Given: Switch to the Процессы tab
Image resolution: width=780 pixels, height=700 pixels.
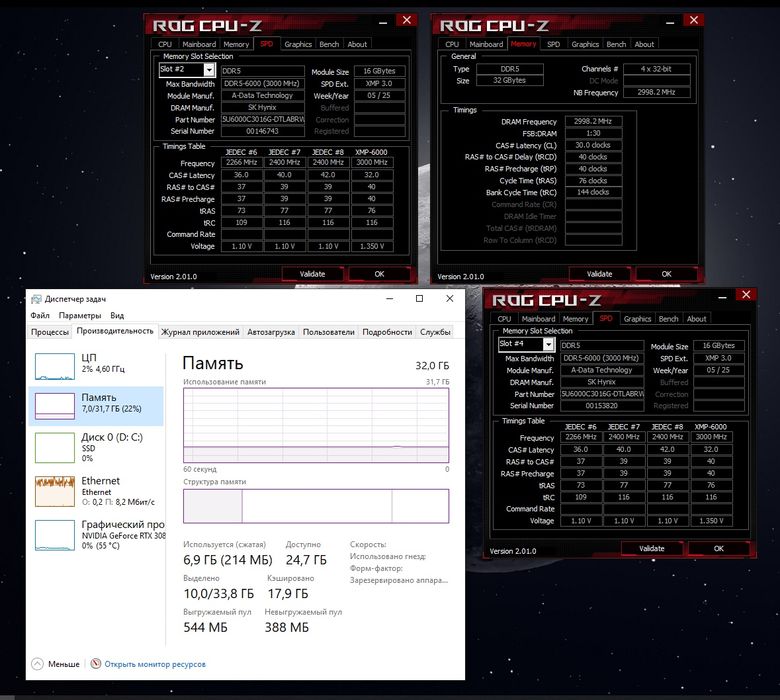Looking at the screenshot, I should [x=50, y=332].
